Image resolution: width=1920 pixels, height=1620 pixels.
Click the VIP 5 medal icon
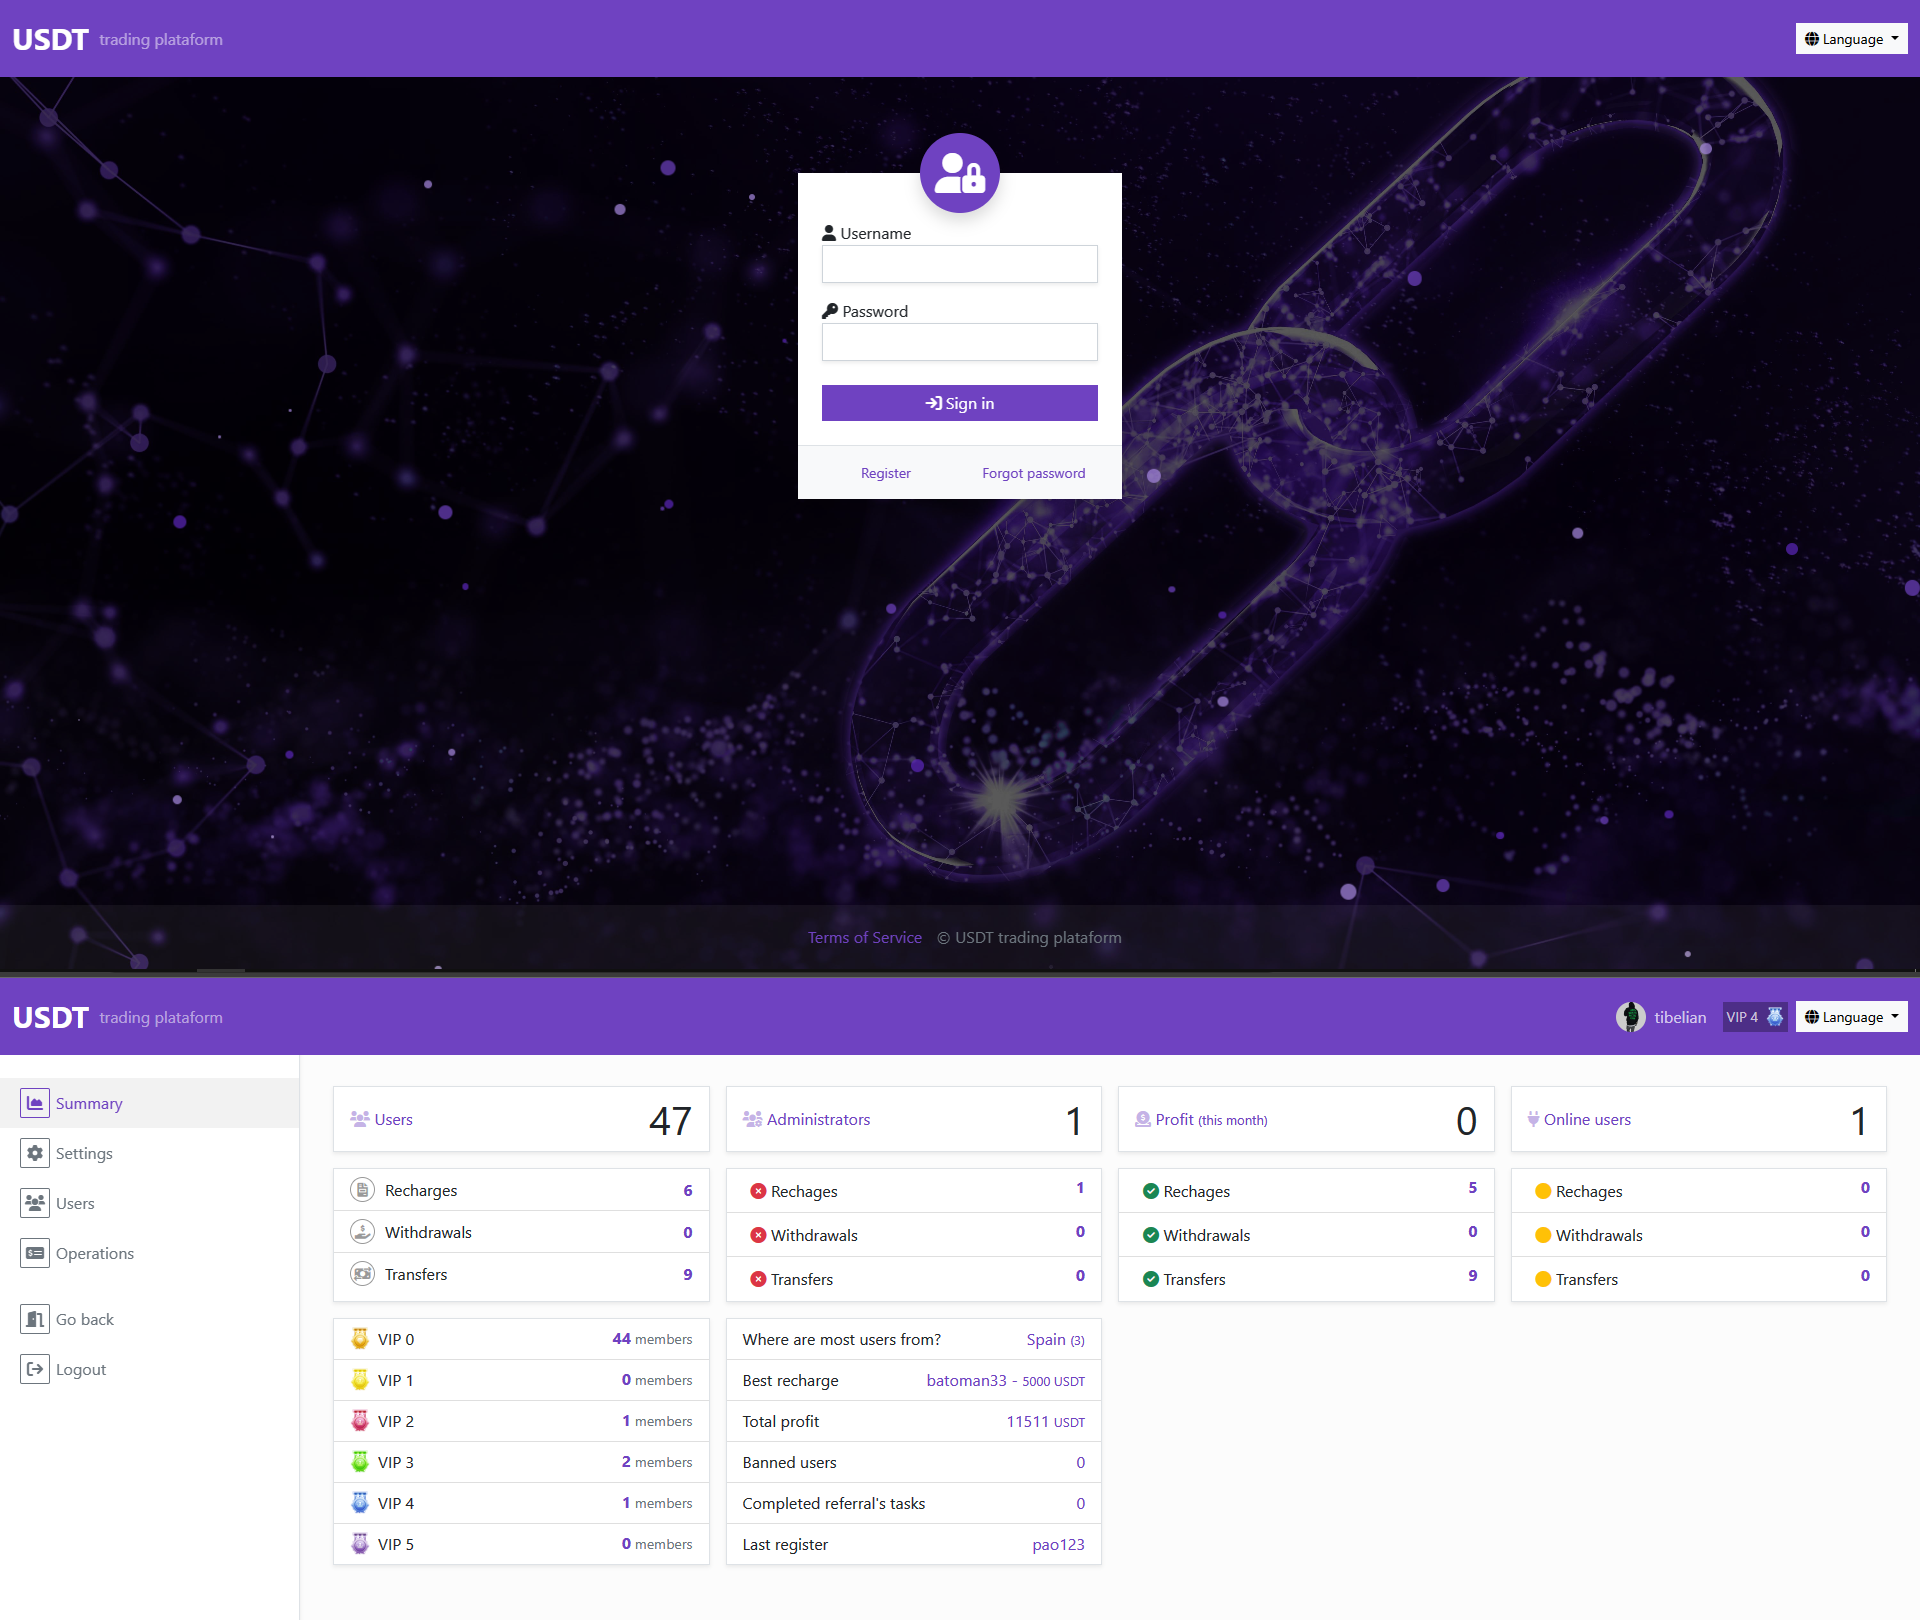pyautogui.click(x=360, y=1543)
